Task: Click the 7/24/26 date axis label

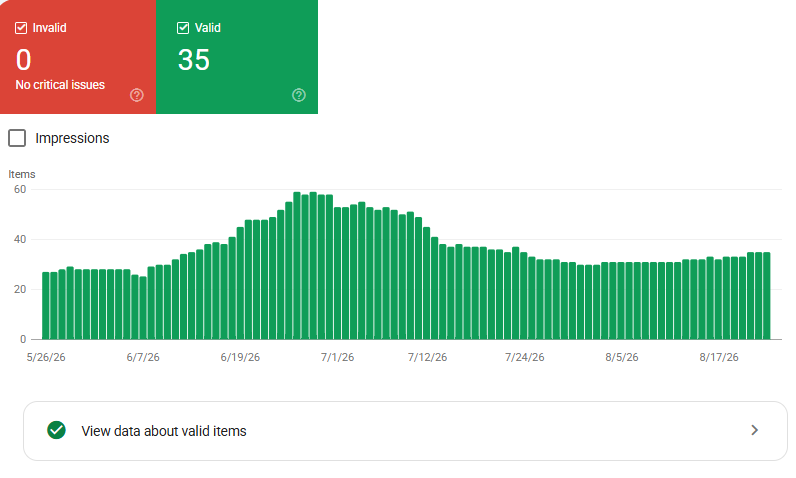Action: [524, 357]
